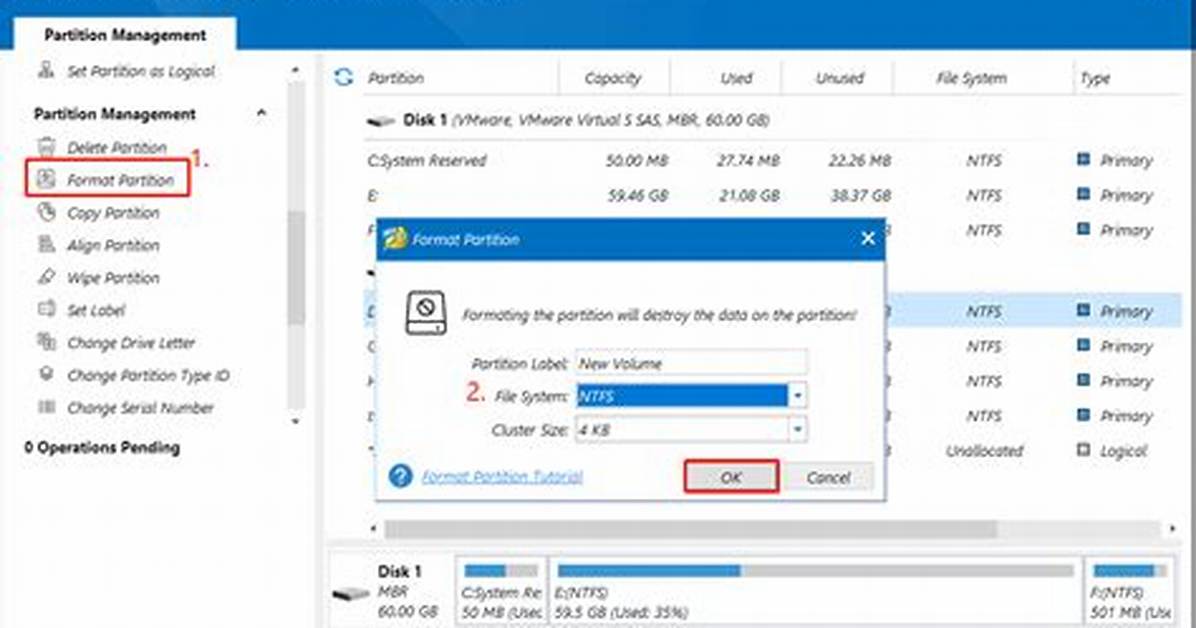The width and height of the screenshot is (1196, 628).
Task: Click the Wipe Partition eraser icon
Action: 47,277
